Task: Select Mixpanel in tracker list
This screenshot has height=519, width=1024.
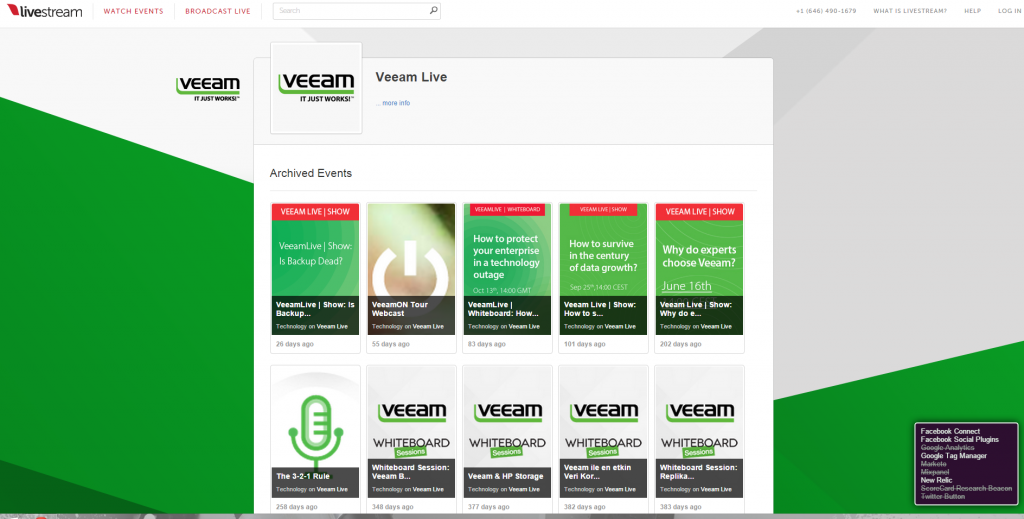Action: click(x=935, y=472)
